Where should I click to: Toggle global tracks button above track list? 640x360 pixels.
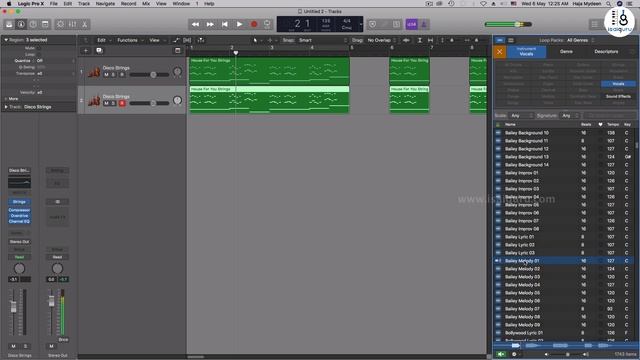[x=178, y=51]
